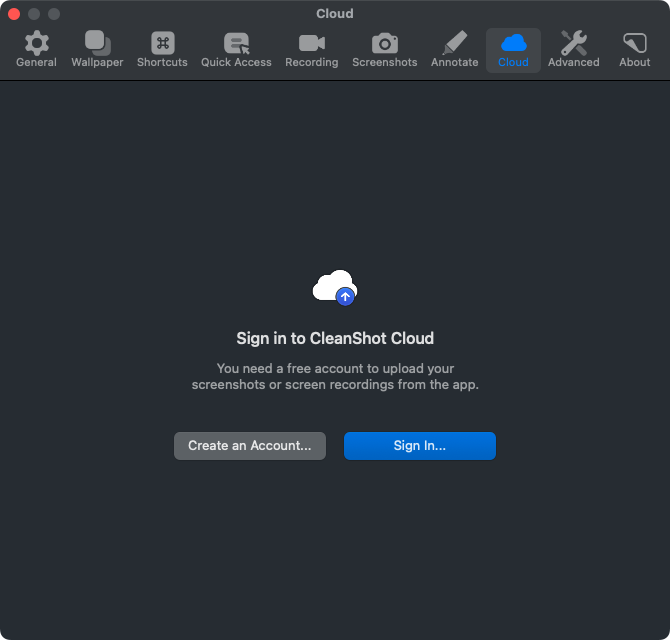This screenshot has height=640, width=670.
Task: Open the Quick Access preferences tab
Action: [236, 50]
